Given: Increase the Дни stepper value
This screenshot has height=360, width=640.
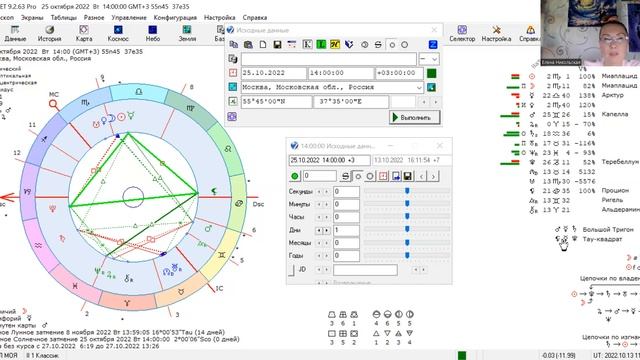Looking at the screenshot, I should pyautogui.click(x=327, y=231).
